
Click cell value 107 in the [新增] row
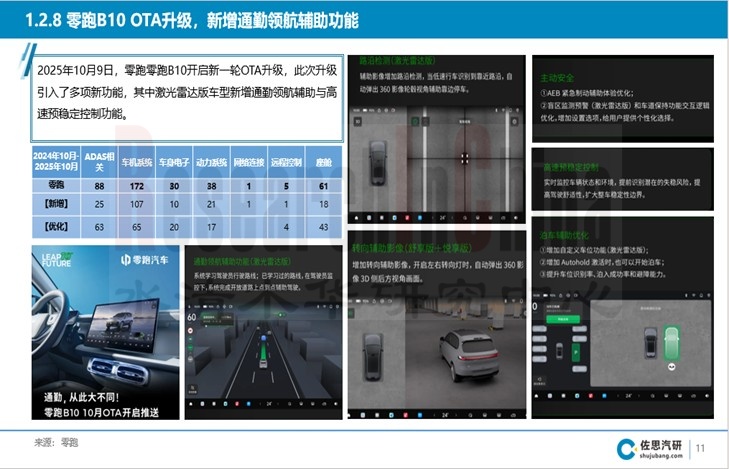[x=137, y=204]
